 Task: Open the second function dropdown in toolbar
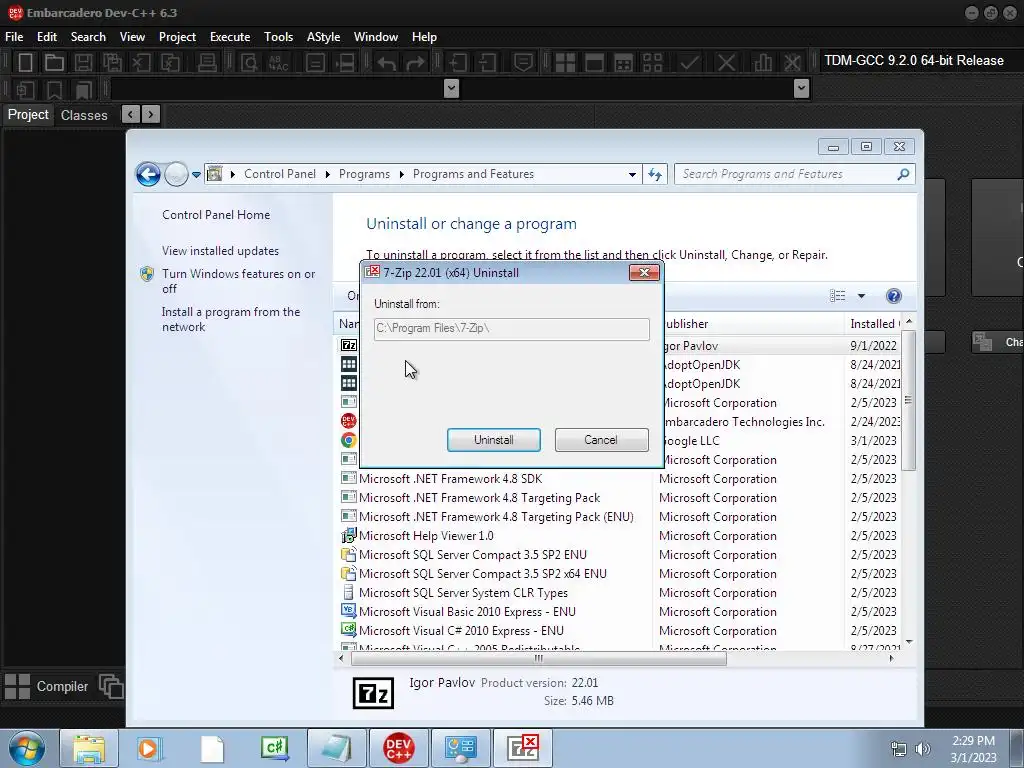point(801,88)
